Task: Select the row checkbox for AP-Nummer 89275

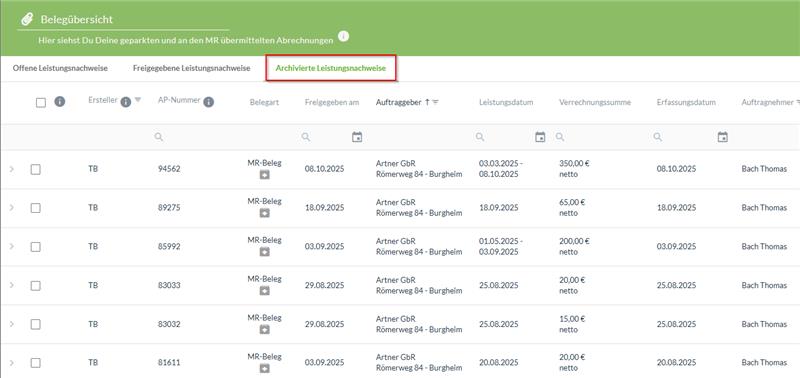Action: point(35,208)
